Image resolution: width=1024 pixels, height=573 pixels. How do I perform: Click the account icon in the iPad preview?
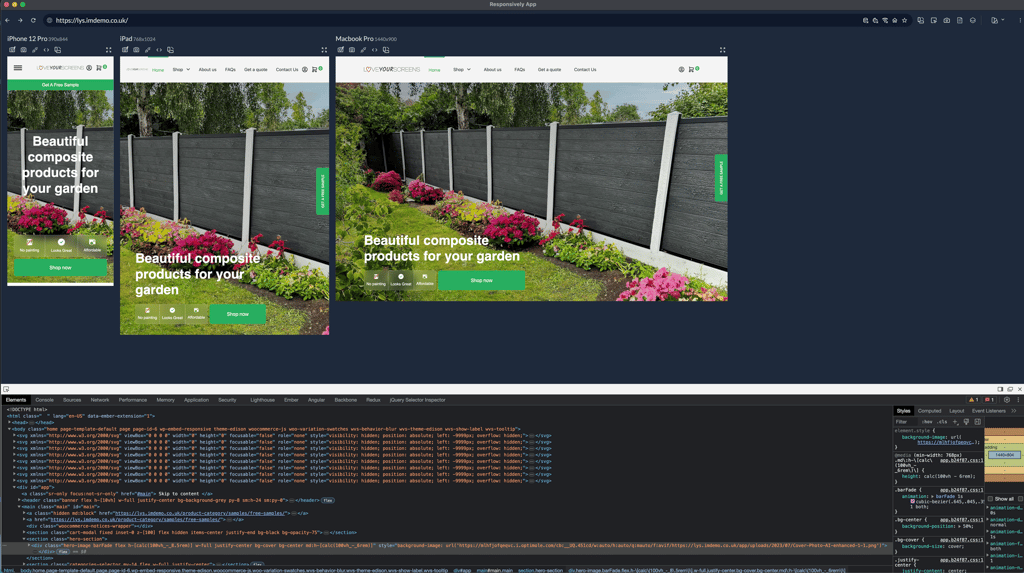tap(304, 69)
